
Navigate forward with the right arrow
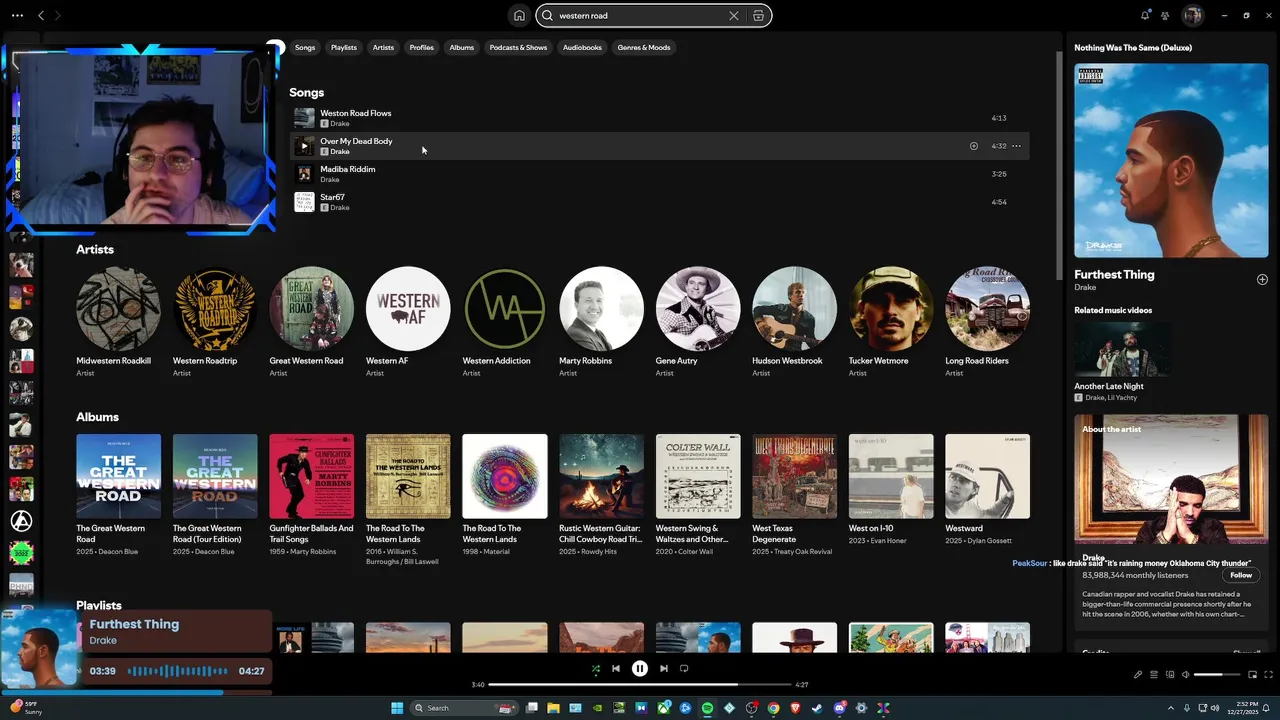tap(57, 15)
